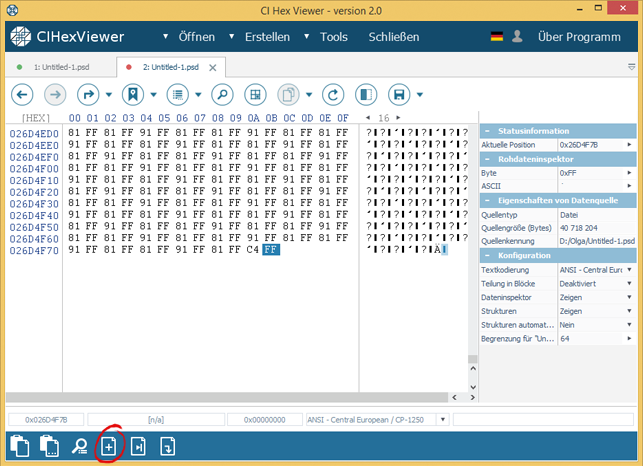Increase bytes per row with right arrow near 16

(398, 118)
